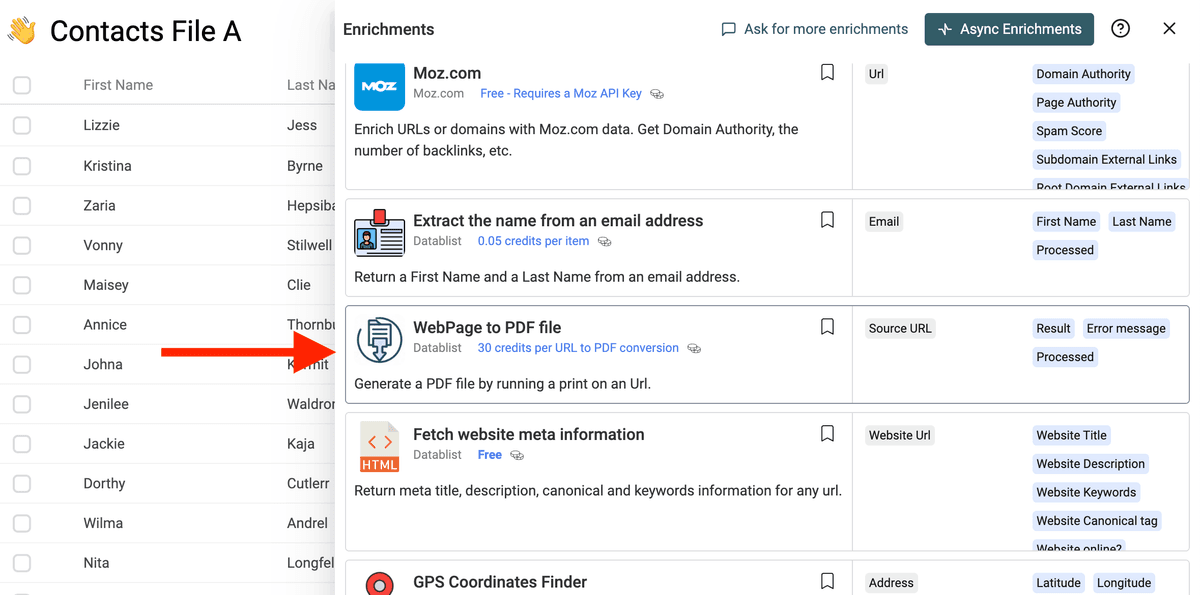Image resolution: width=1200 pixels, height=595 pixels.
Task: Click the Source URL input tag
Action: pos(900,328)
